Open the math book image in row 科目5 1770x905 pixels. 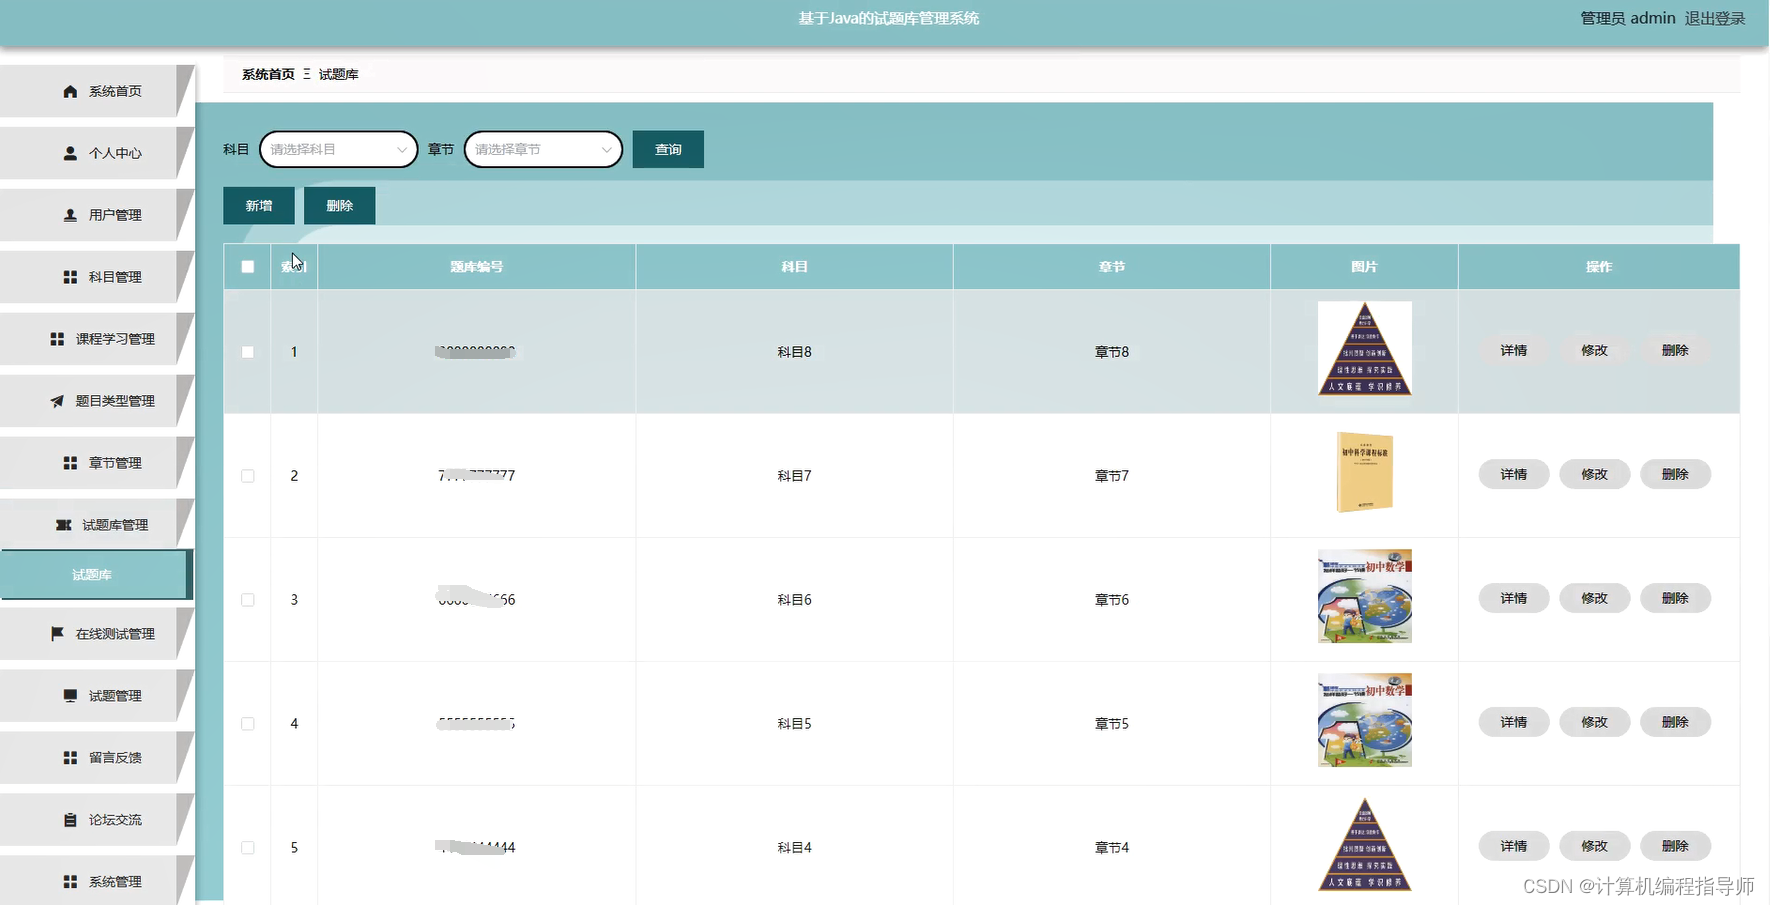[1365, 720]
